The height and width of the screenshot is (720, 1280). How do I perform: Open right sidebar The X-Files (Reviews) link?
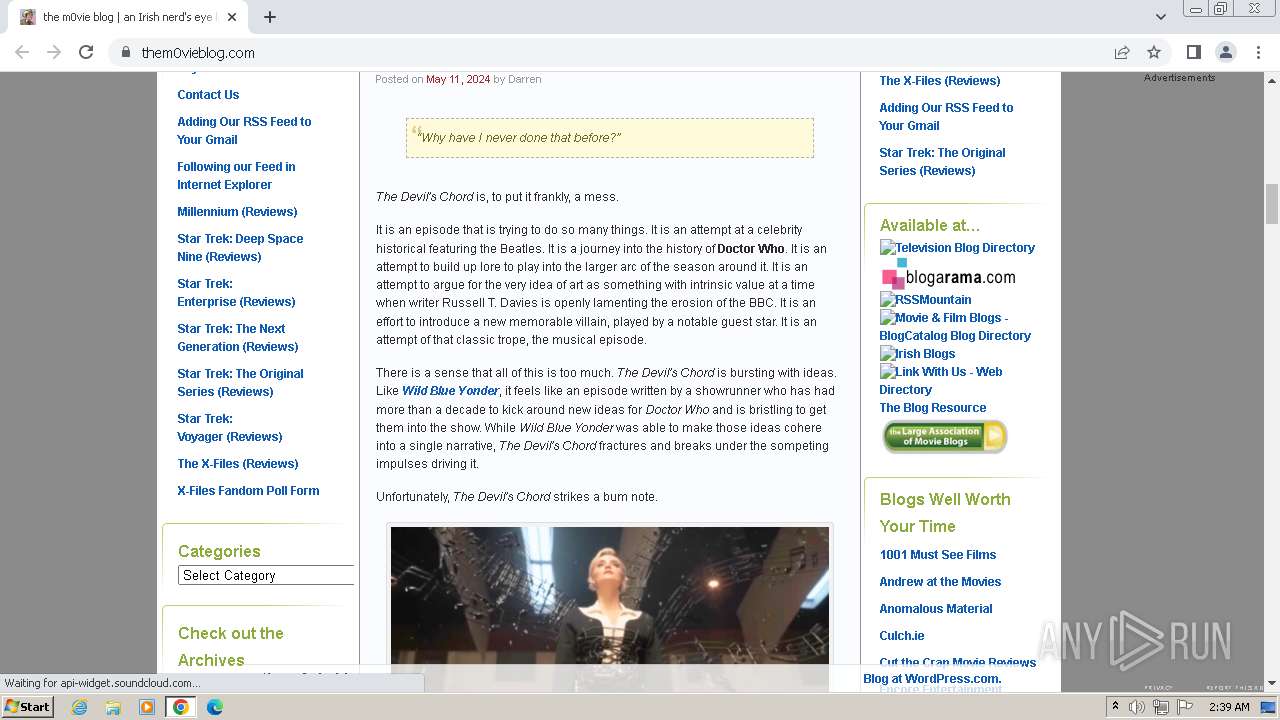coord(940,81)
